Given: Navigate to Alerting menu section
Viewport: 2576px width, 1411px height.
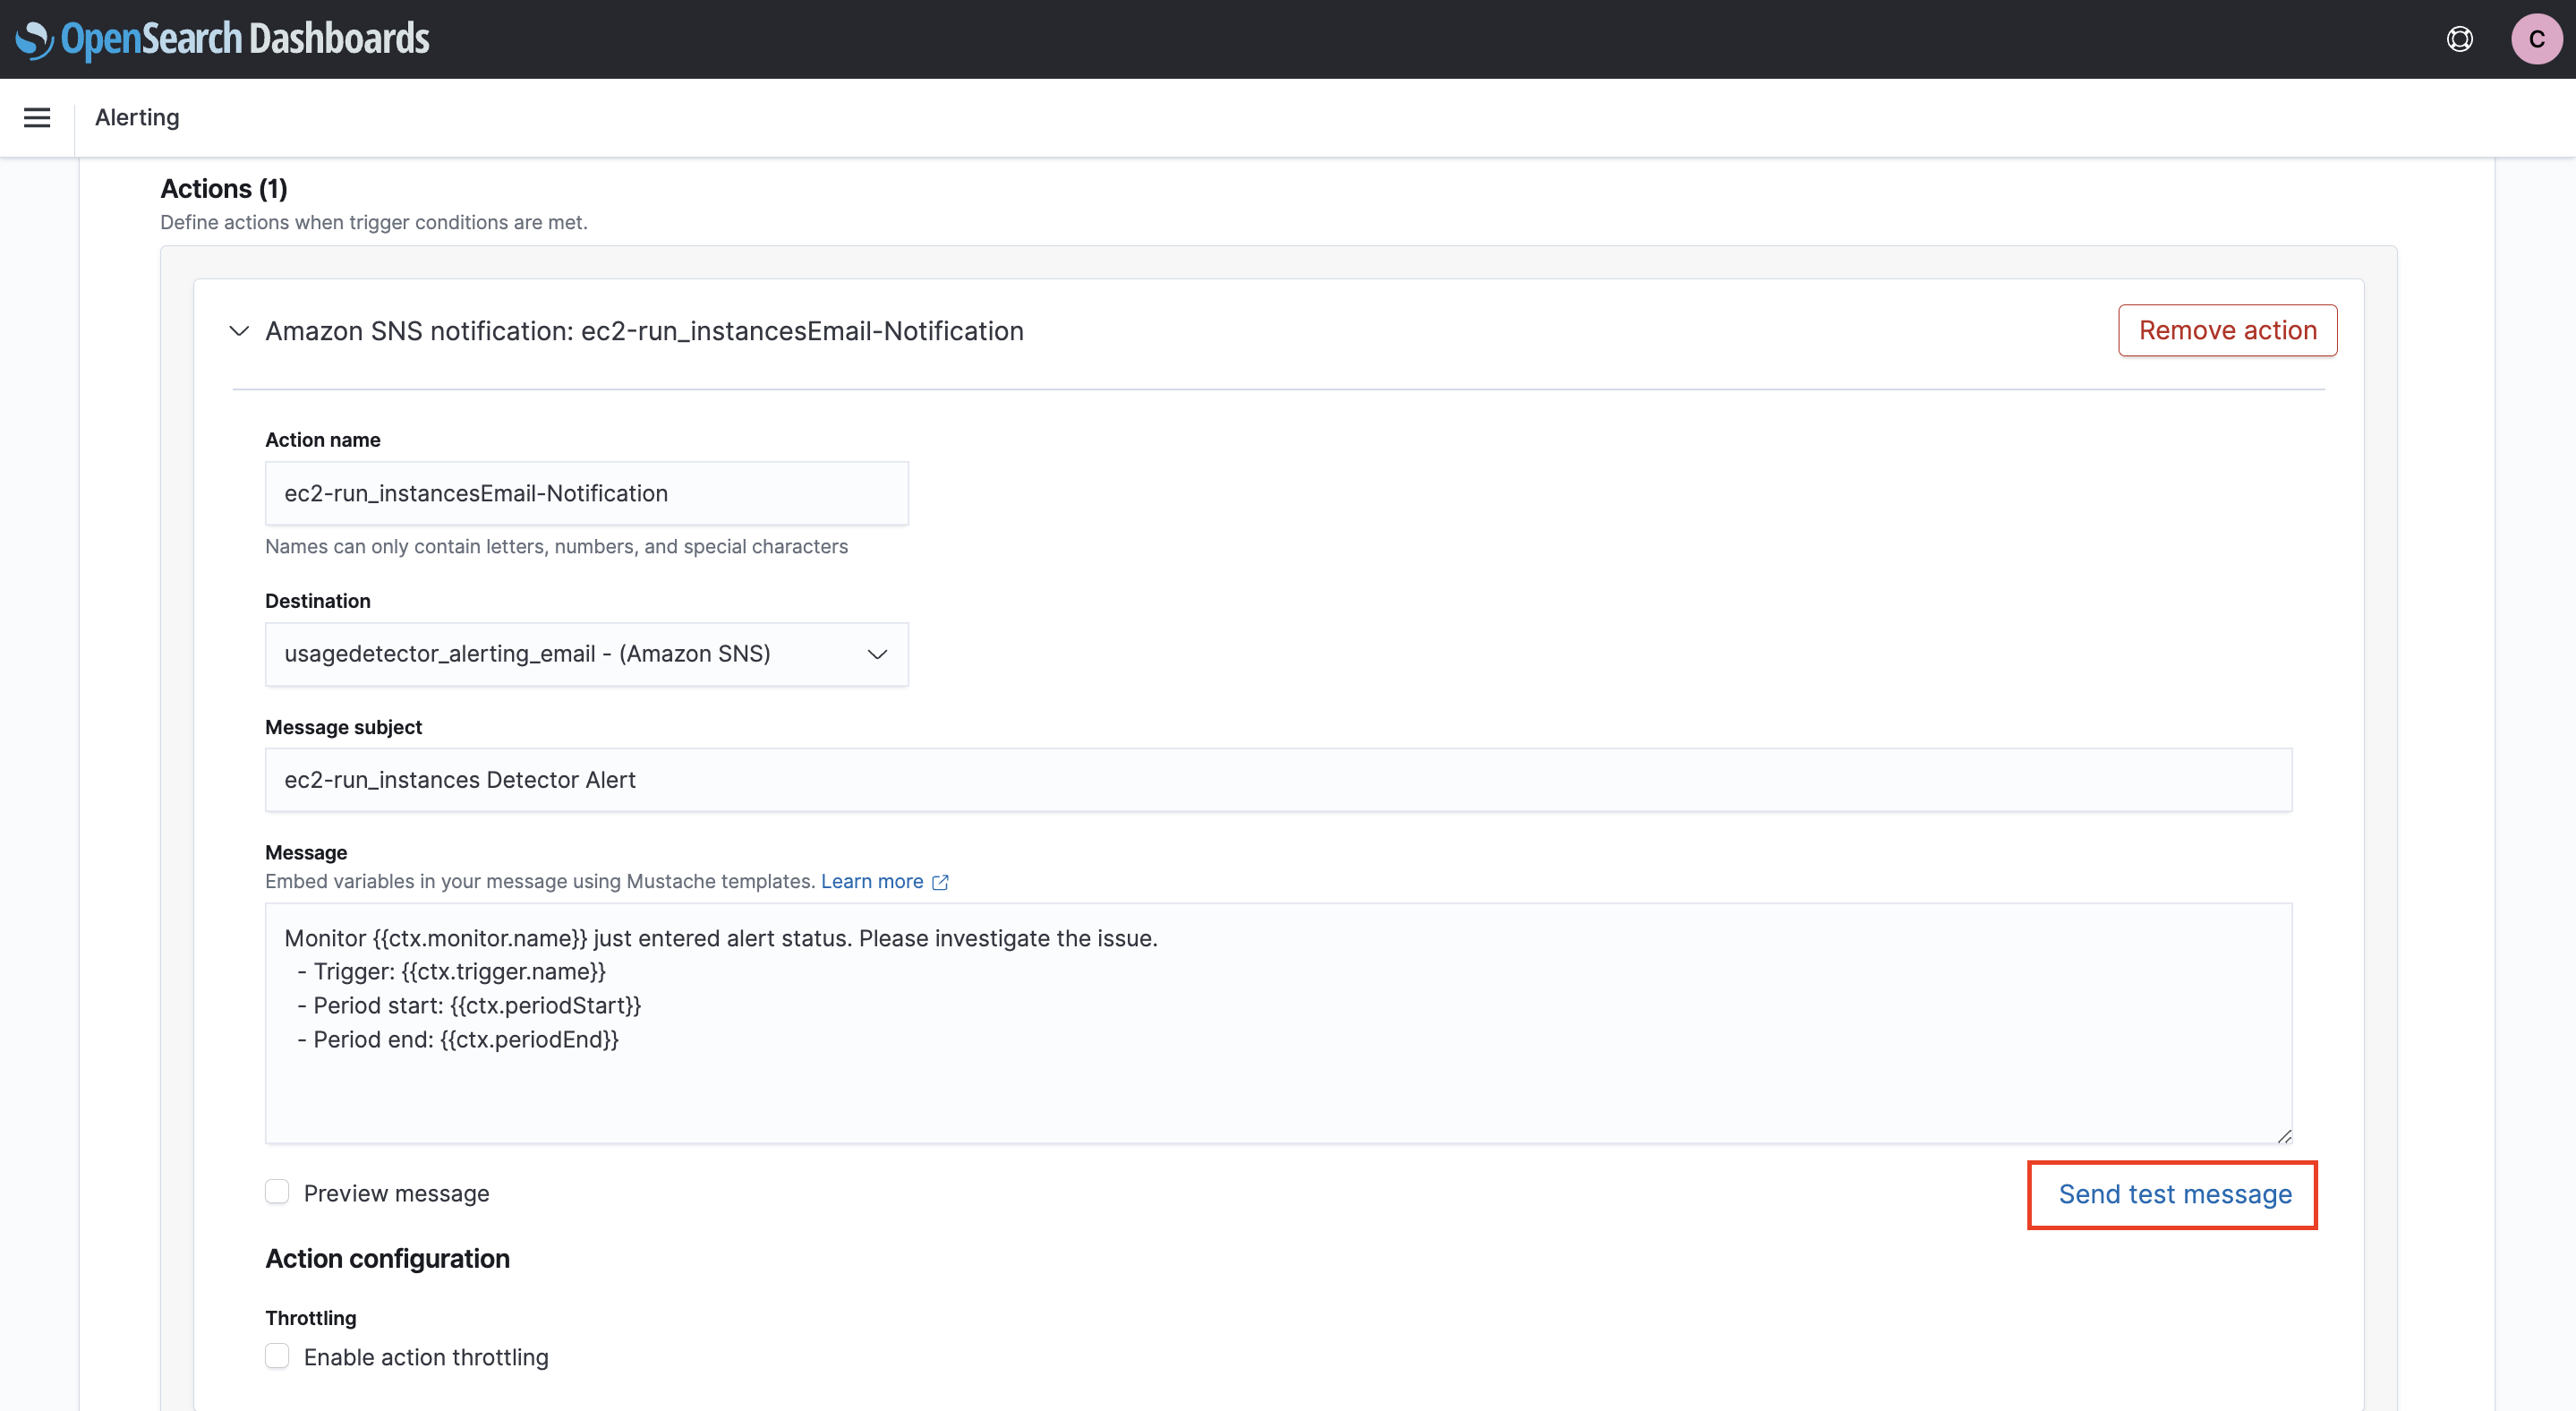Looking at the screenshot, I should click(137, 116).
